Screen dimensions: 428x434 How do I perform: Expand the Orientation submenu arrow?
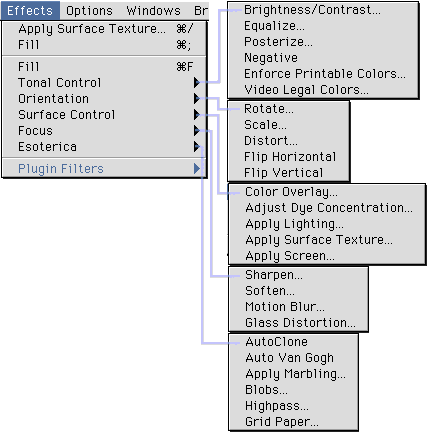197,98
